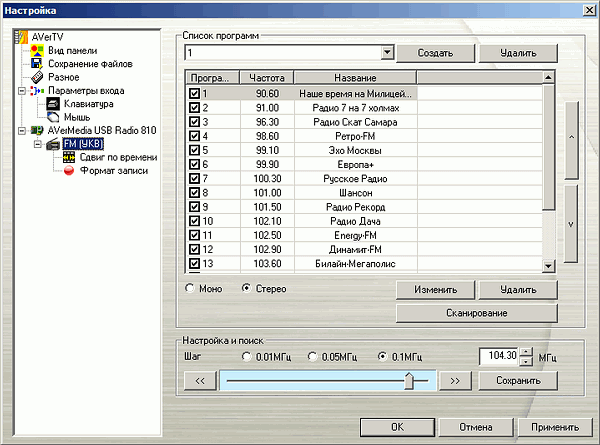Viewport: 600px width, 445px height.
Task: Confirm settings with OK button
Action: (397, 427)
